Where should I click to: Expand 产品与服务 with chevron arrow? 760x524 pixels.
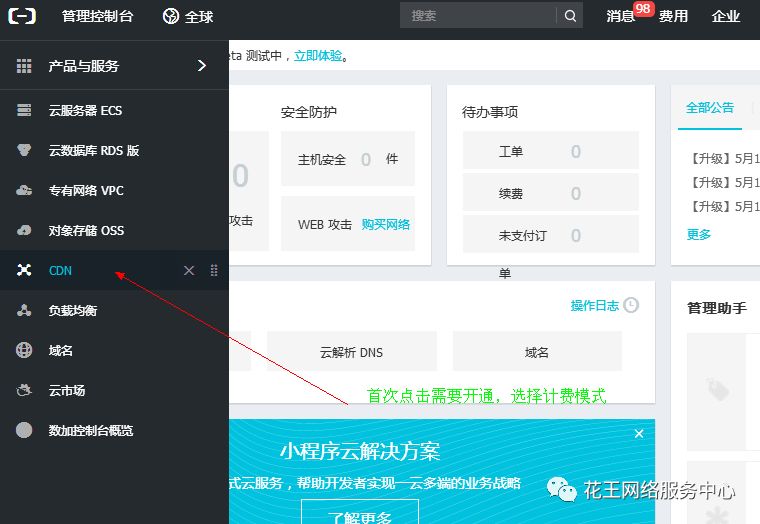pos(202,65)
